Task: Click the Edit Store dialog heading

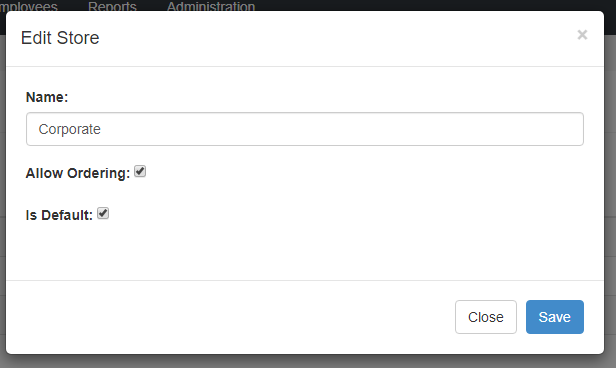Action: coord(60,38)
